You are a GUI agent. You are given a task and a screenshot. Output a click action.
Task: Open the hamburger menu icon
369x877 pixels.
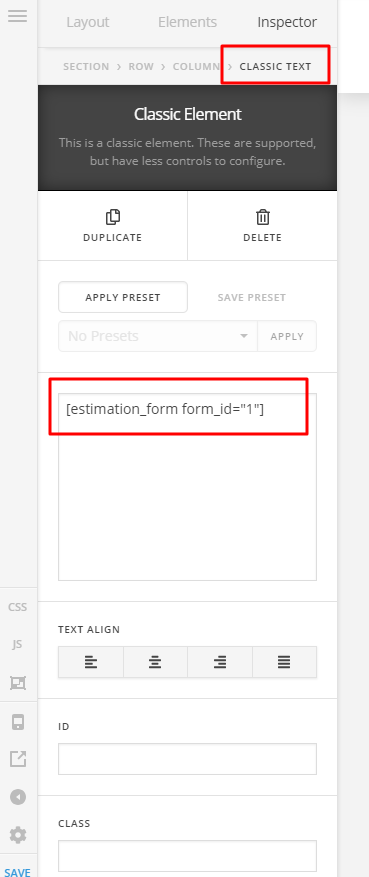(17, 16)
